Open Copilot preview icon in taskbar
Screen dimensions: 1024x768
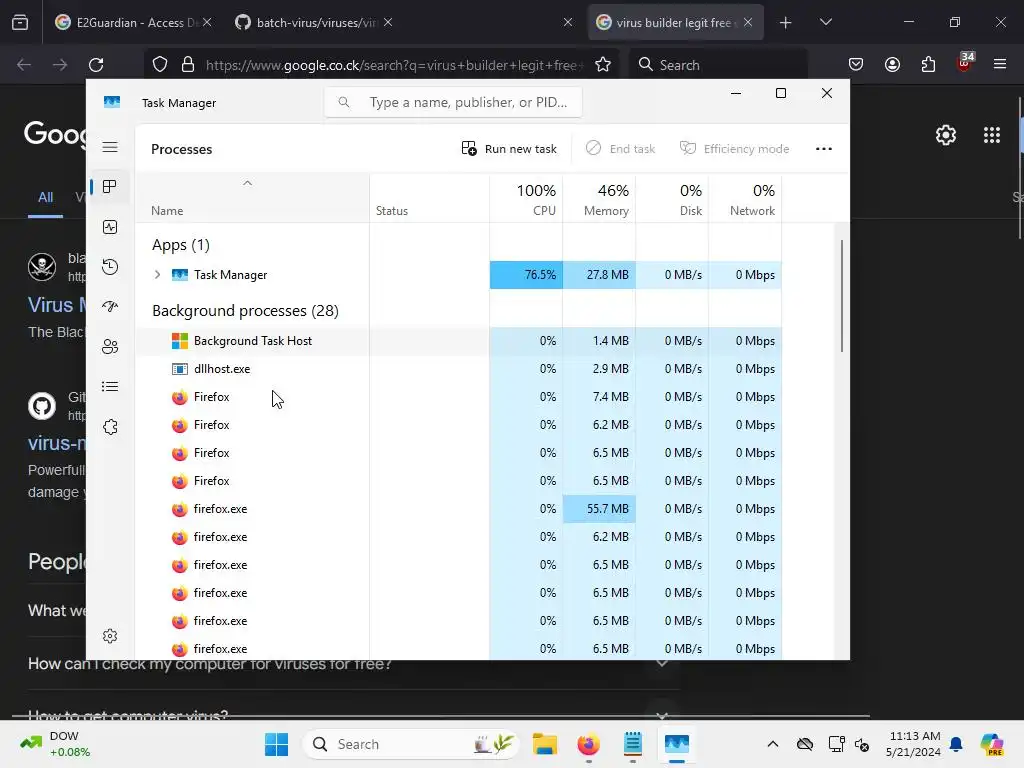click(992, 744)
